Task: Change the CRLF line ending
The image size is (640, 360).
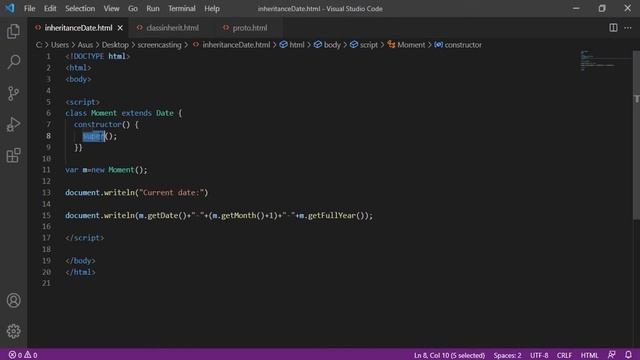Action: pos(564,355)
